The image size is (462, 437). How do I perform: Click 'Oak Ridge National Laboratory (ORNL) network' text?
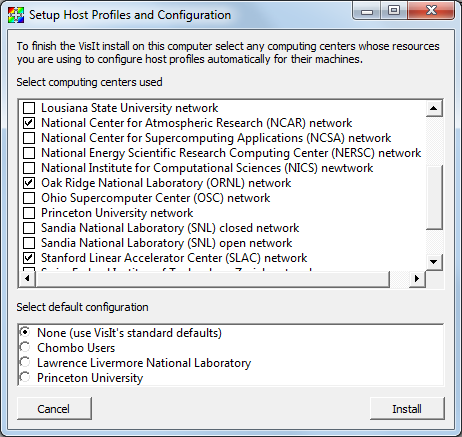point(166,183)
